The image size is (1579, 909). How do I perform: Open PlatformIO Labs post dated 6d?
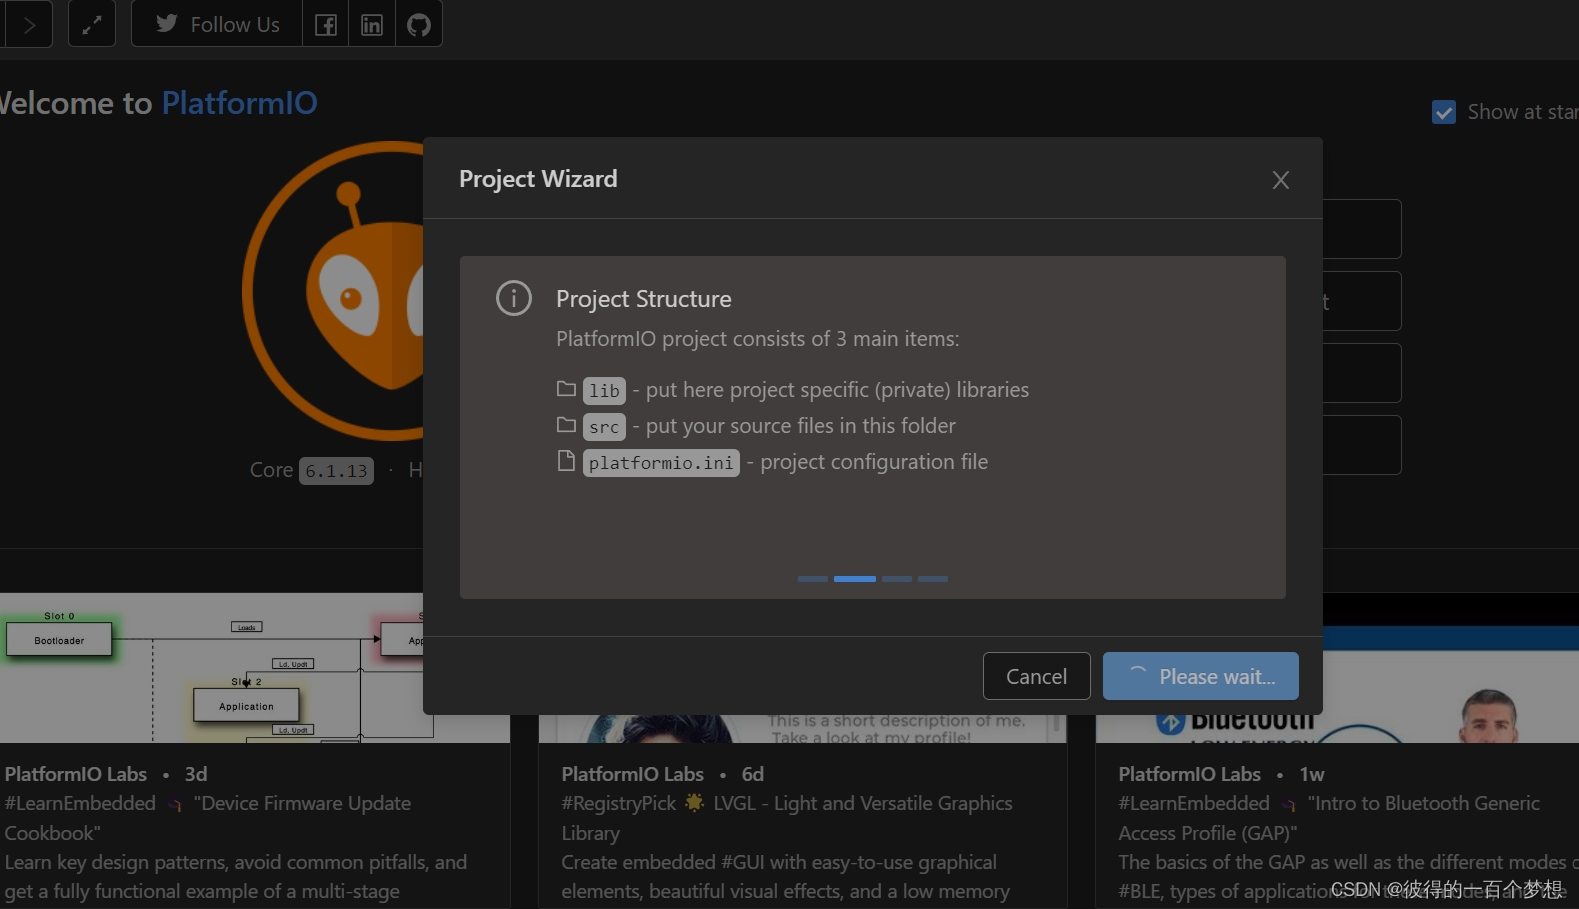663,774
